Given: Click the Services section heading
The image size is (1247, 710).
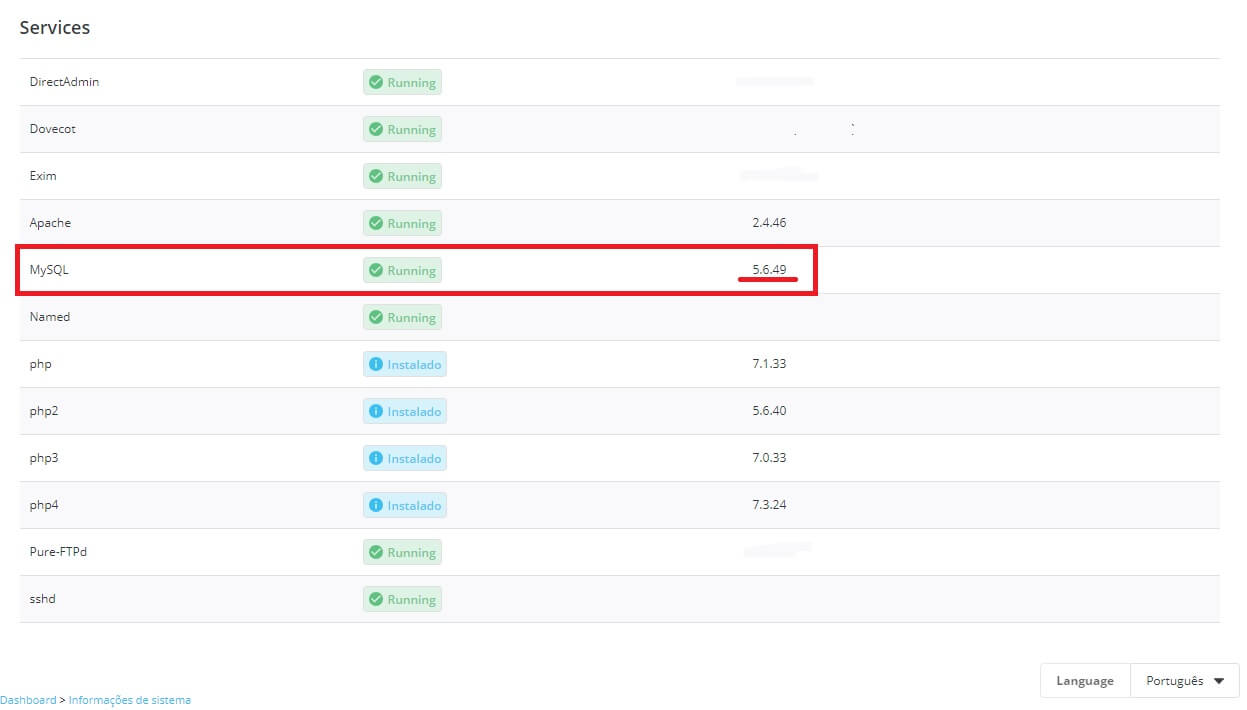Looking at the screenshot, I should pyautogui.click(x=55, y=28).
